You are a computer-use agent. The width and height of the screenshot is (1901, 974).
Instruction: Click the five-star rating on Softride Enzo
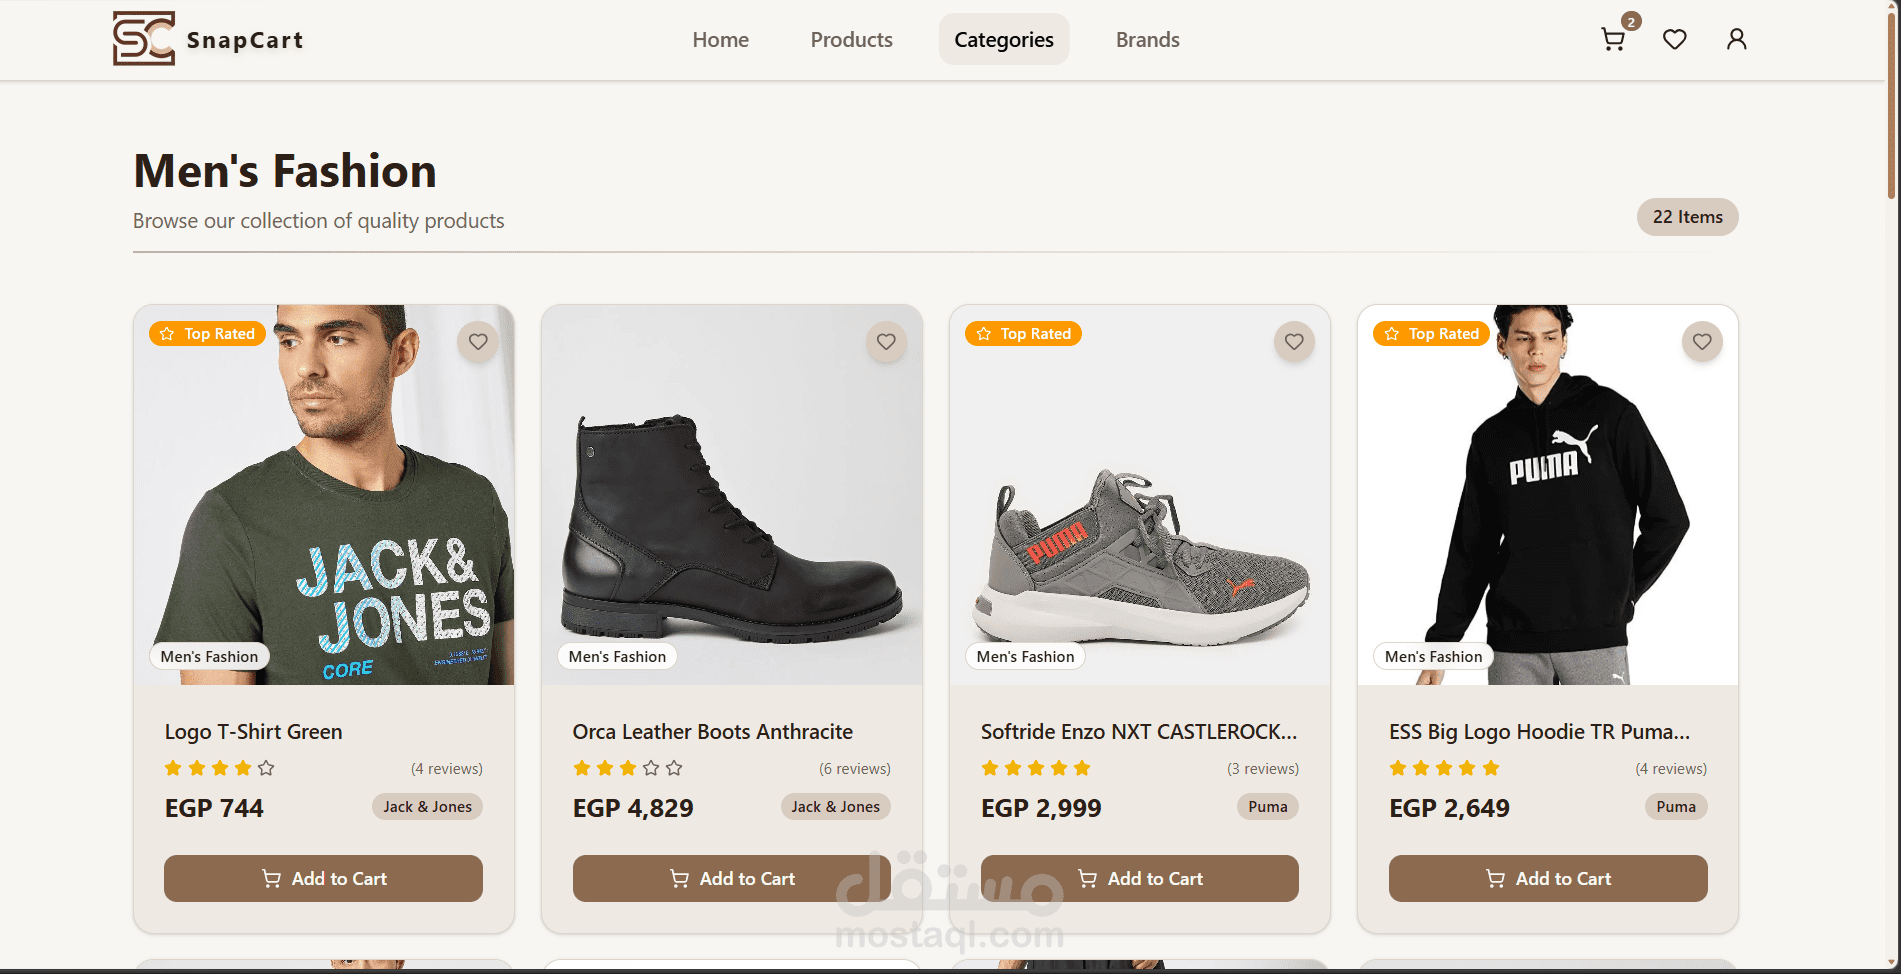[x=1036, y=768]
